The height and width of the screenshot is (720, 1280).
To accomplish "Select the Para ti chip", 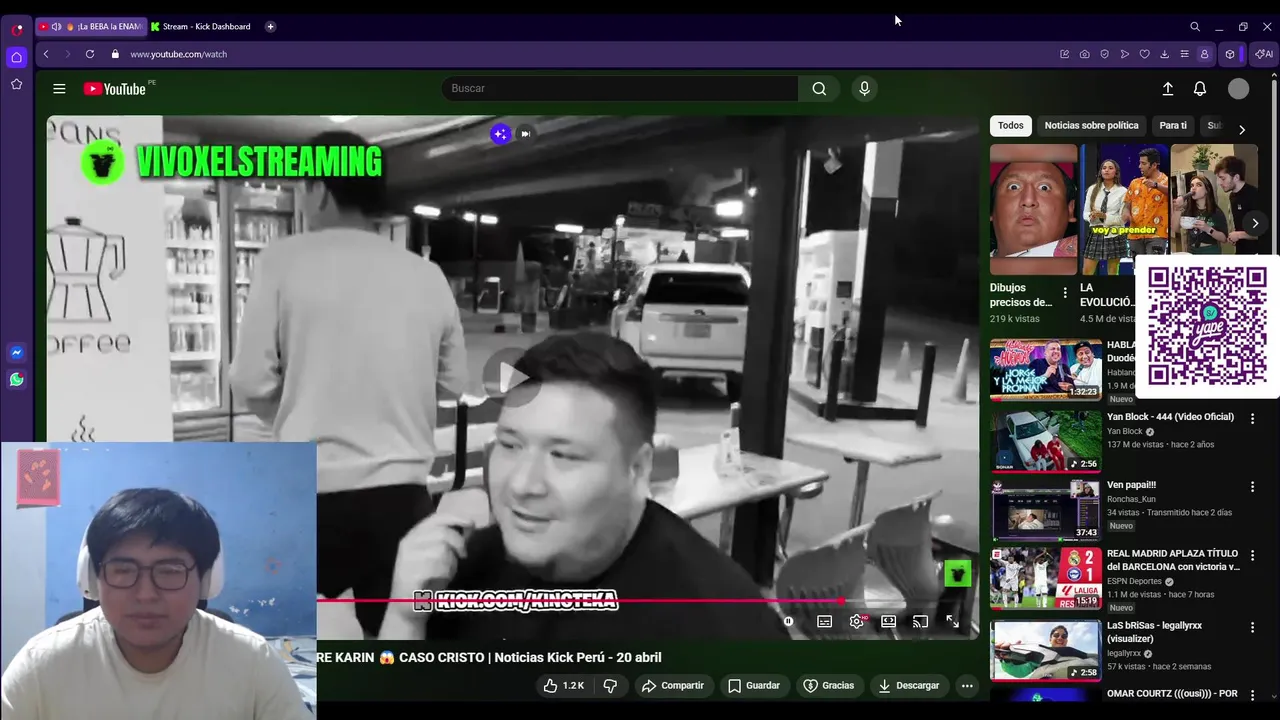I will click(1173, 126).
